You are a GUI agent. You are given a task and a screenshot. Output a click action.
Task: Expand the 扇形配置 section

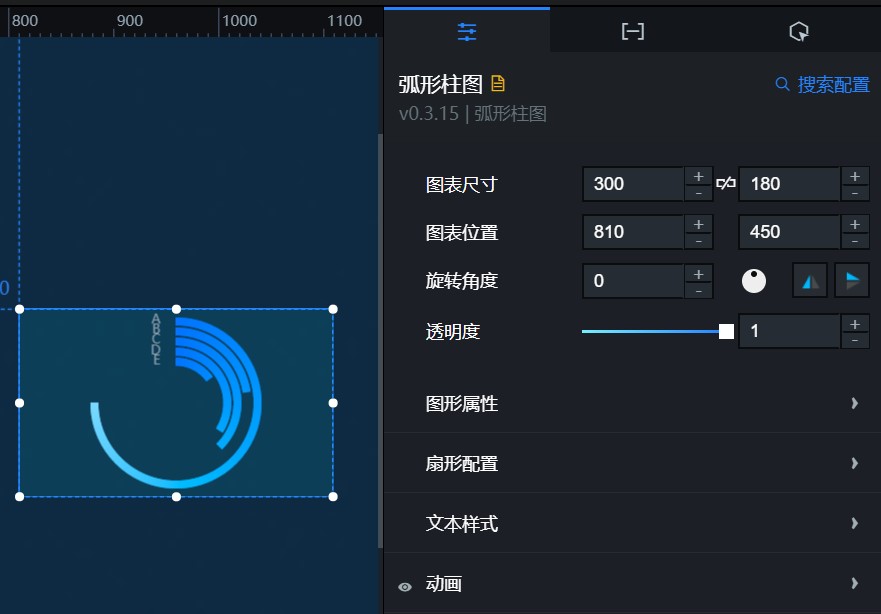pyautogui.click(x=633, y=463)
